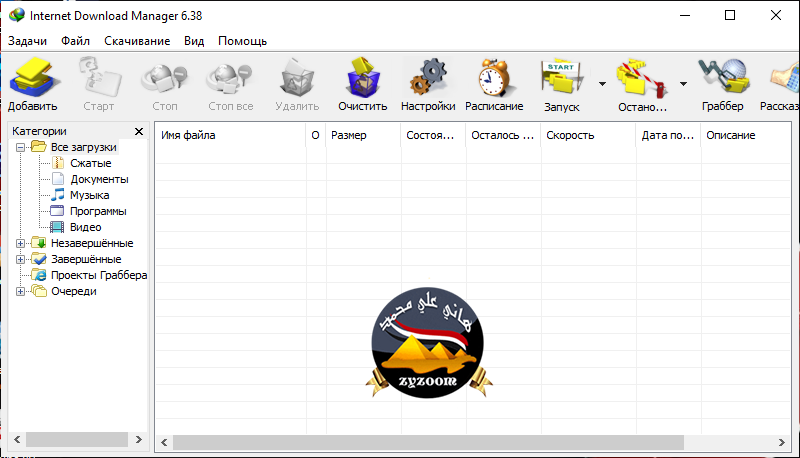Click the Завершённые checkmark folder icon
Image resolution: width=800 pixels, height=458 pixels.
pyautogui.click(x=39, y=259)
